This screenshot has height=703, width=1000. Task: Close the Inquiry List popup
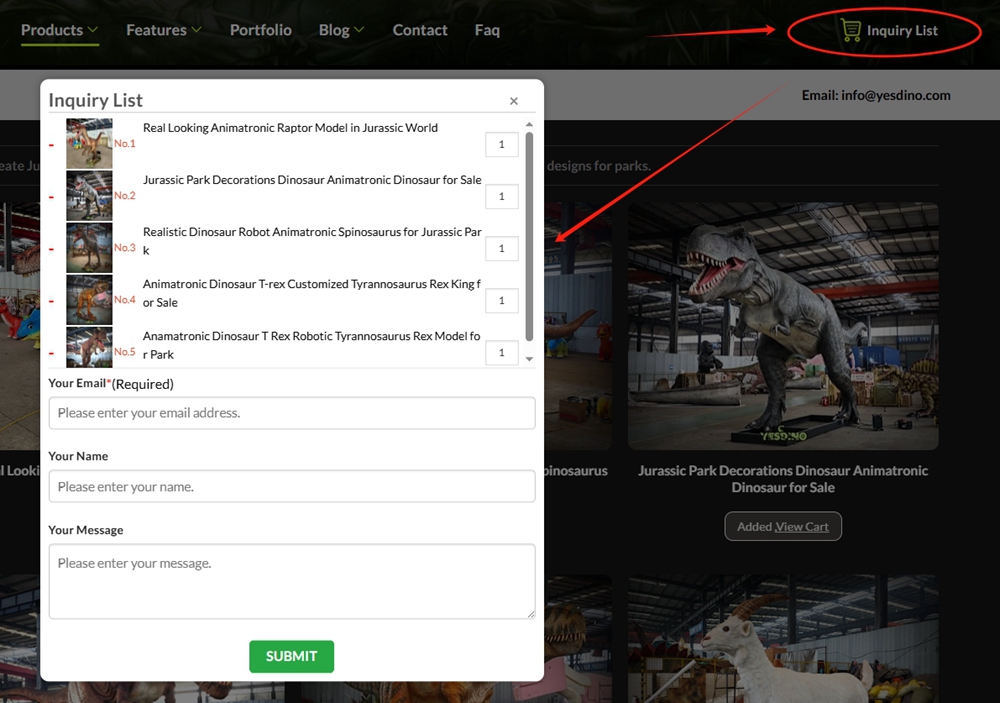point(513,100)
